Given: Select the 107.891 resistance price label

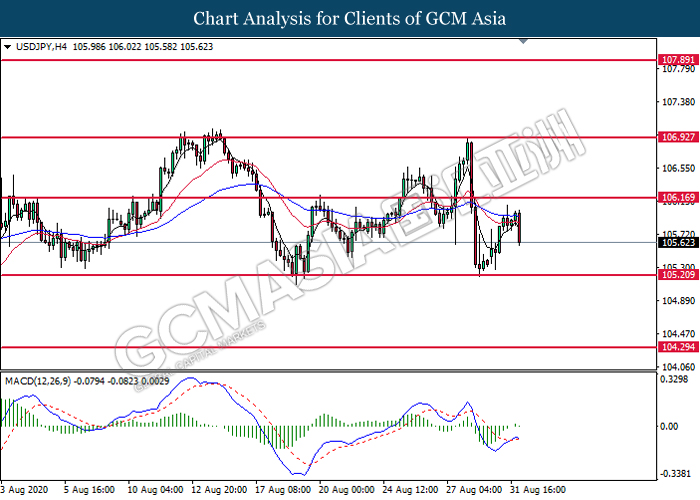Looking at the screenshot, I should pyautogui.click(x=678, y=60).
